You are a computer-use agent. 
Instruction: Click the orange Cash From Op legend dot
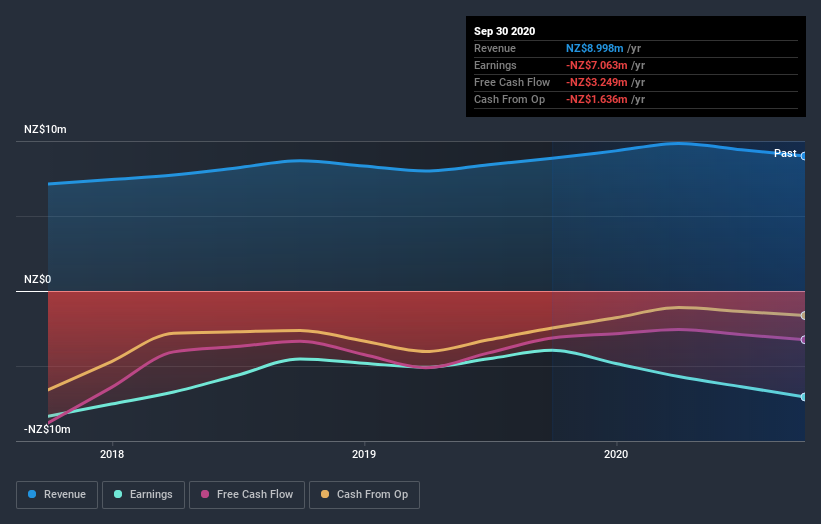325,494
